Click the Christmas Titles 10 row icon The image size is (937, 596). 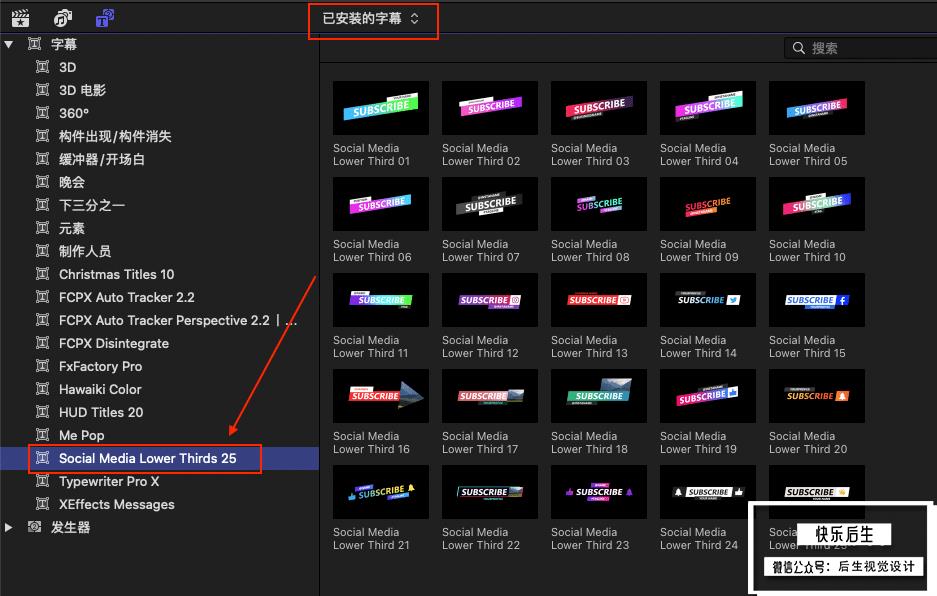(42, 274)
